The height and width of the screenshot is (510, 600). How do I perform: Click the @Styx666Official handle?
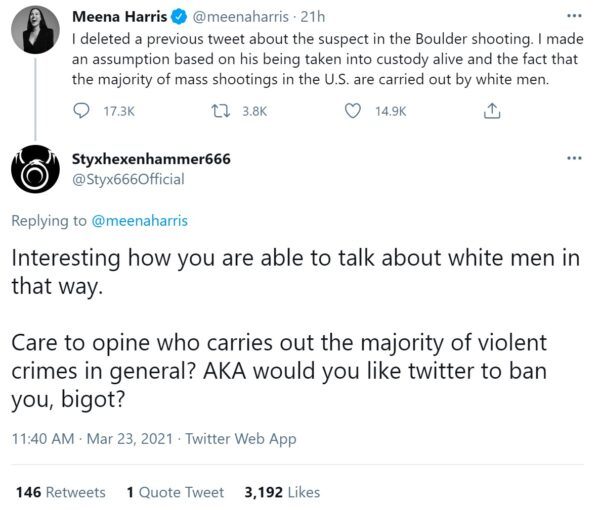point(128,179)
